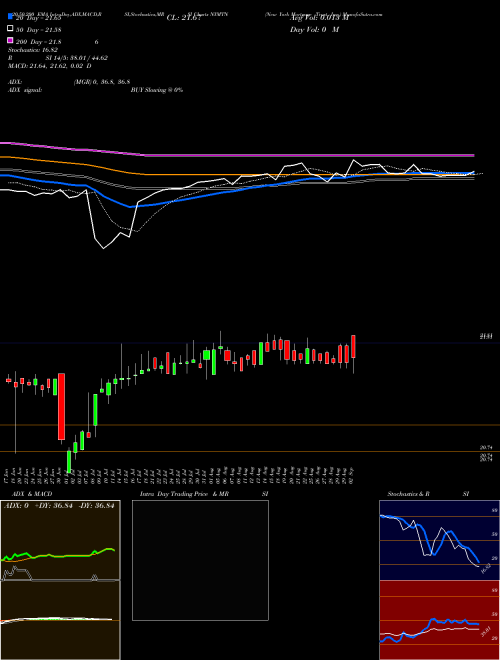Click the magenta 200 Day legend swatch
Screen dimensions: 500x660
tap(10, 40)
